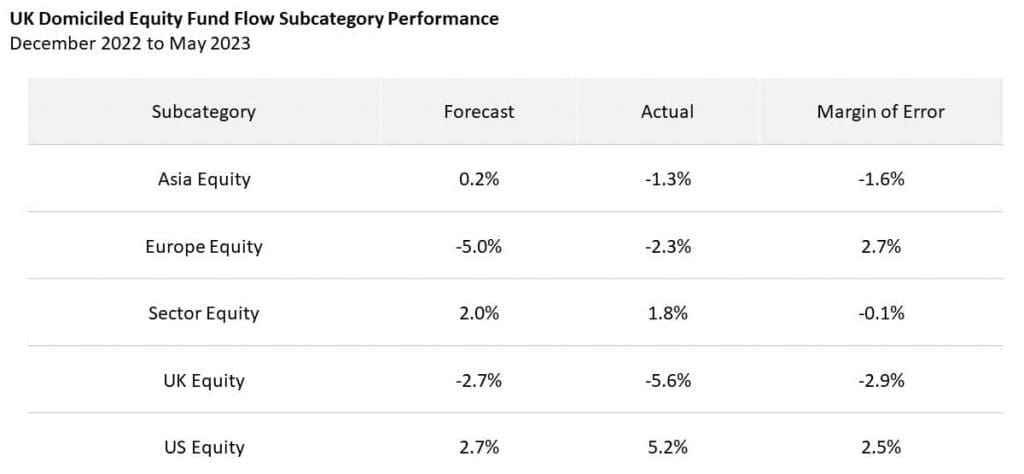The image size is (1024, 474).
Task: Select the Sector Equity row label
Action: (x=204, y=313)
